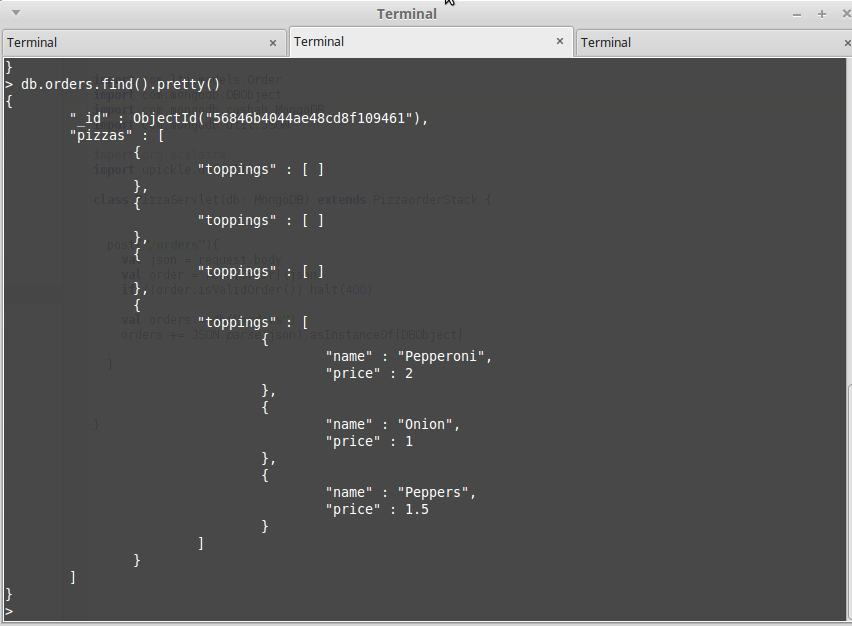Click an empty toppings array bracket
The image size is (852, 626).
[310, 169]
